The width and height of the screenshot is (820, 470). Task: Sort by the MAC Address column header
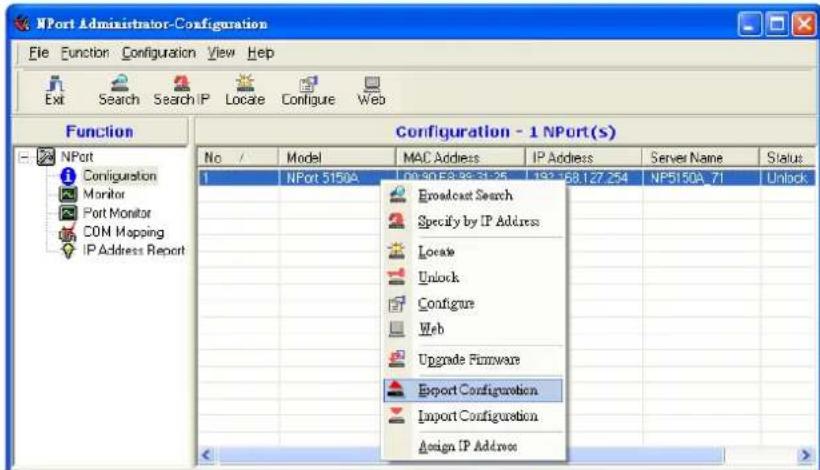(460, 157)
